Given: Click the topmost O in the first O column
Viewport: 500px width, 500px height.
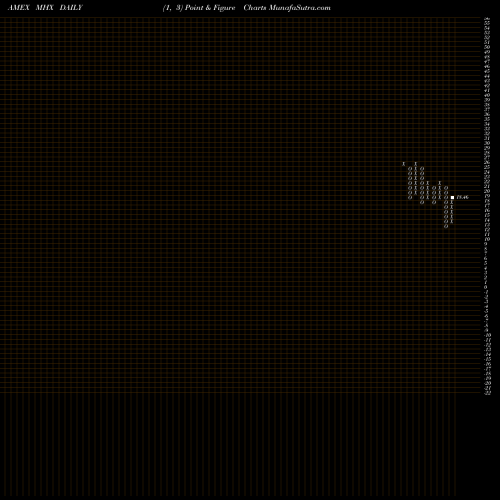Looking at the screenshot, I should tap(410, 169).
